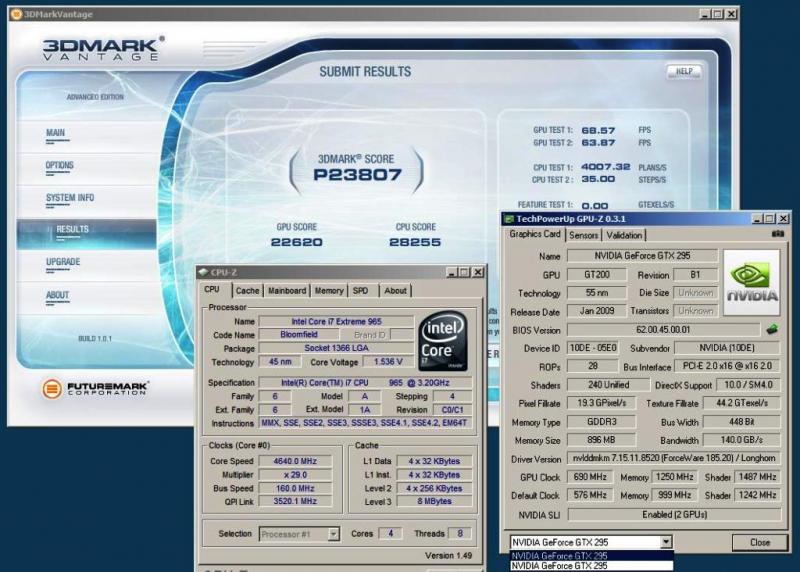Click the Bus Speed value 160.0 MHz
The width and height of the screenshot is (800, 572).
pos(295,488)
